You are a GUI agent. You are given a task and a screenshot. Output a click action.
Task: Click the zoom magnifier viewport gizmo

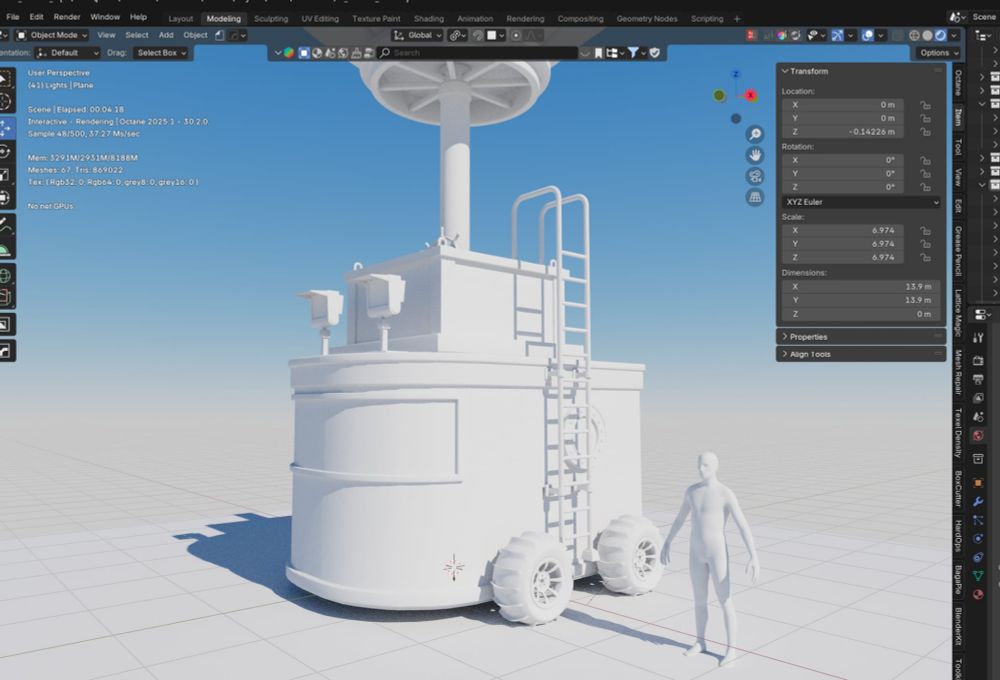click(755, 134)
